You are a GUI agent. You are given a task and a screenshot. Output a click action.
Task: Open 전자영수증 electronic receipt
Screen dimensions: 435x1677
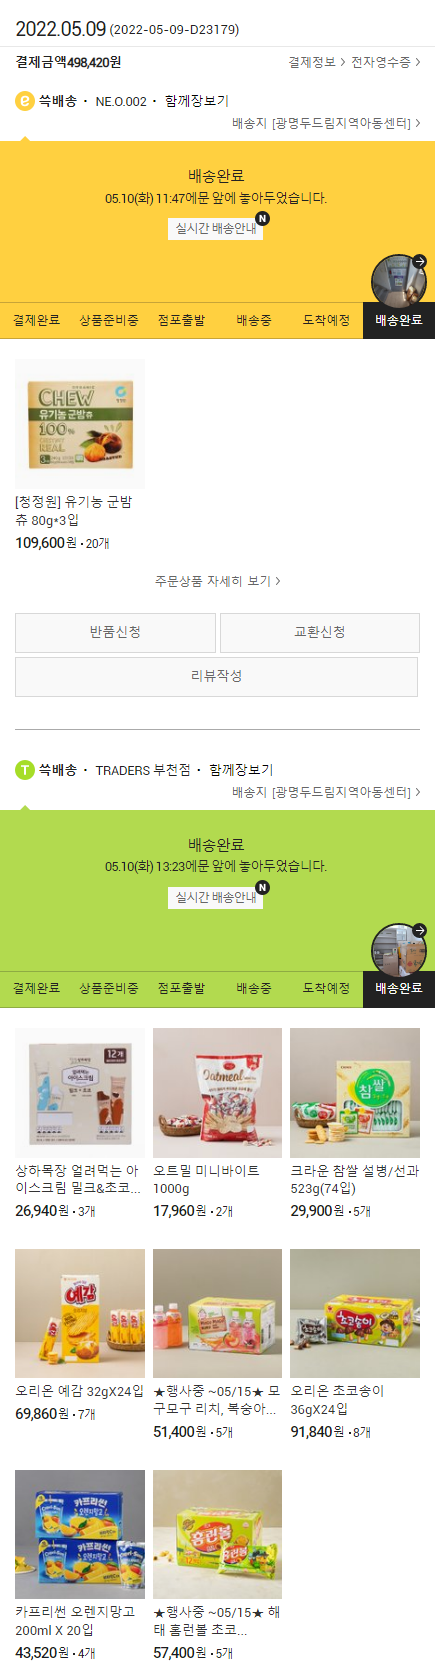click(x=386, y=62)
